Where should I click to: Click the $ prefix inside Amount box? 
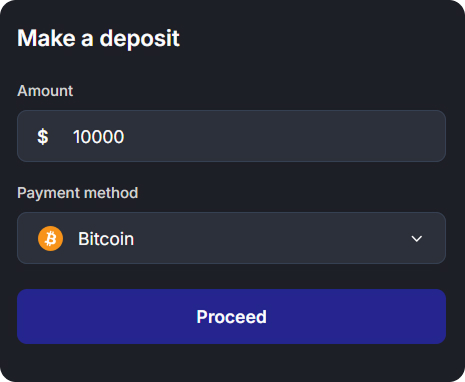[43, 137]
